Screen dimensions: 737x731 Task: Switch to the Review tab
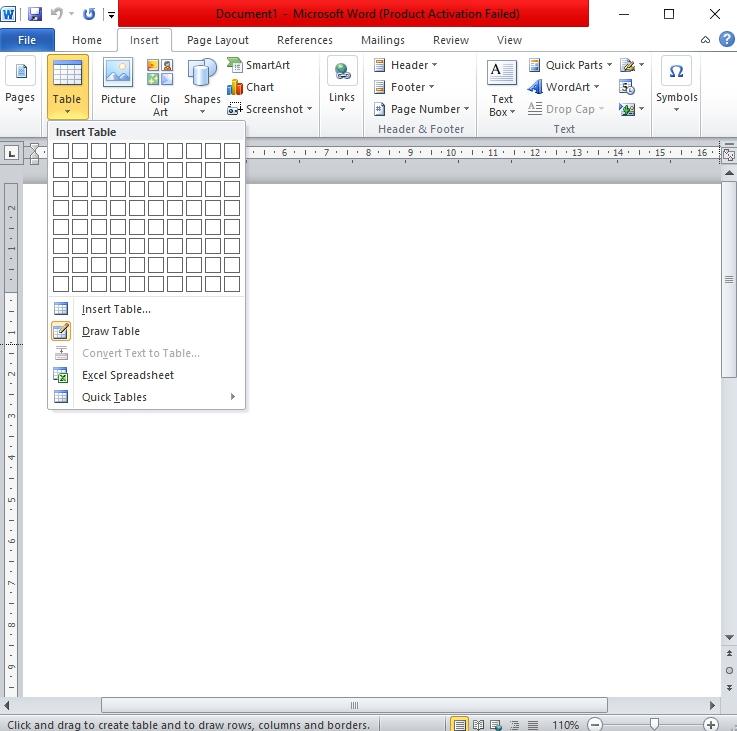point(450,40)
